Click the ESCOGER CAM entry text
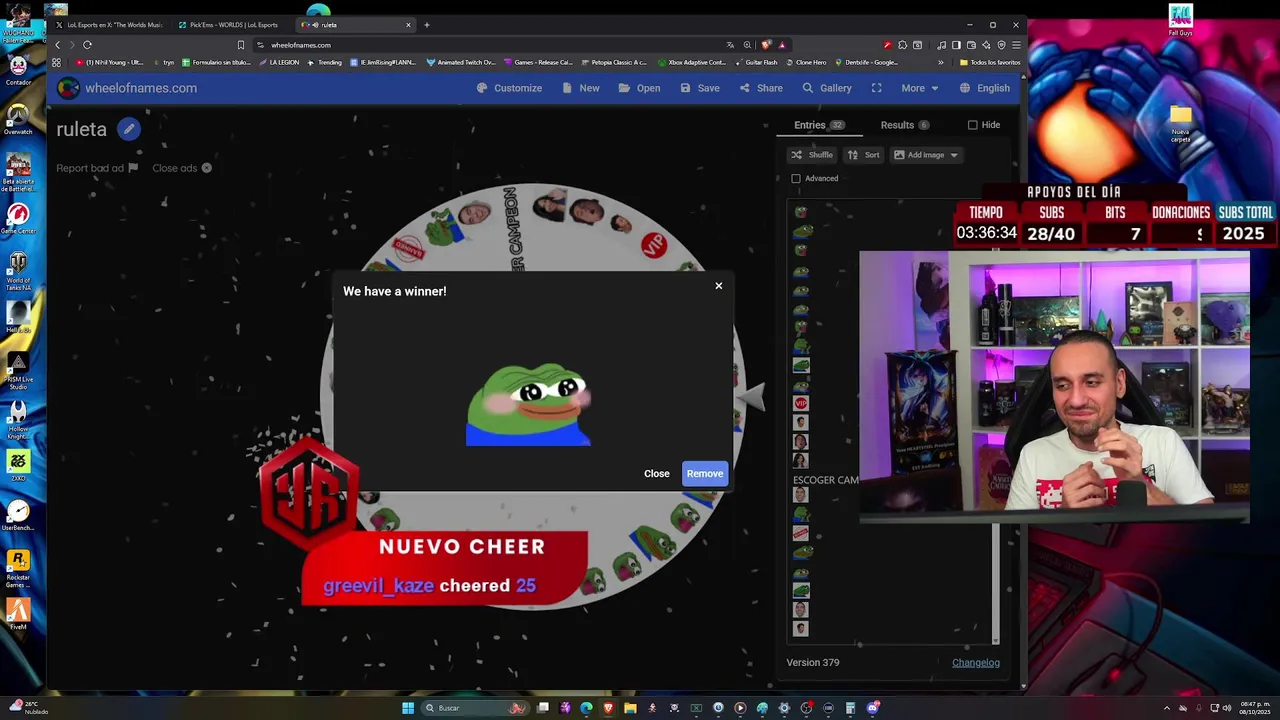Screen dimensions: 1280x720 click(x=826, y=480)
